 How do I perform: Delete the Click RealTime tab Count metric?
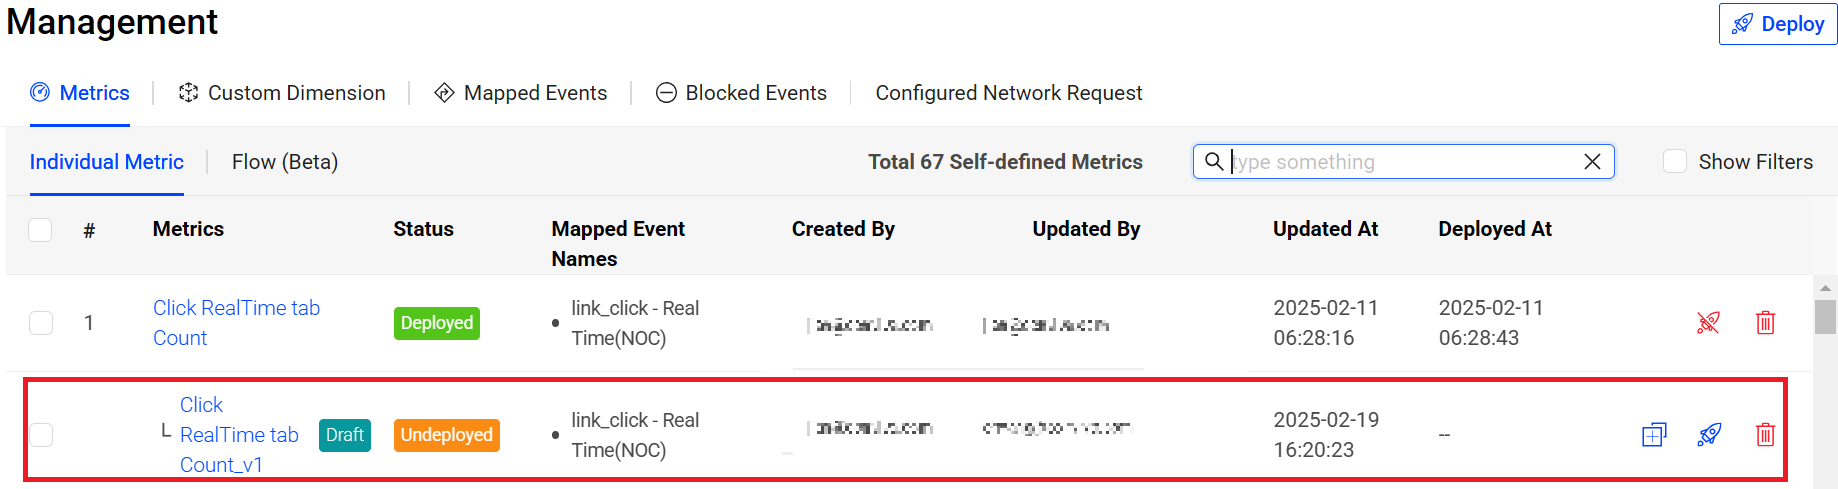1765,323
